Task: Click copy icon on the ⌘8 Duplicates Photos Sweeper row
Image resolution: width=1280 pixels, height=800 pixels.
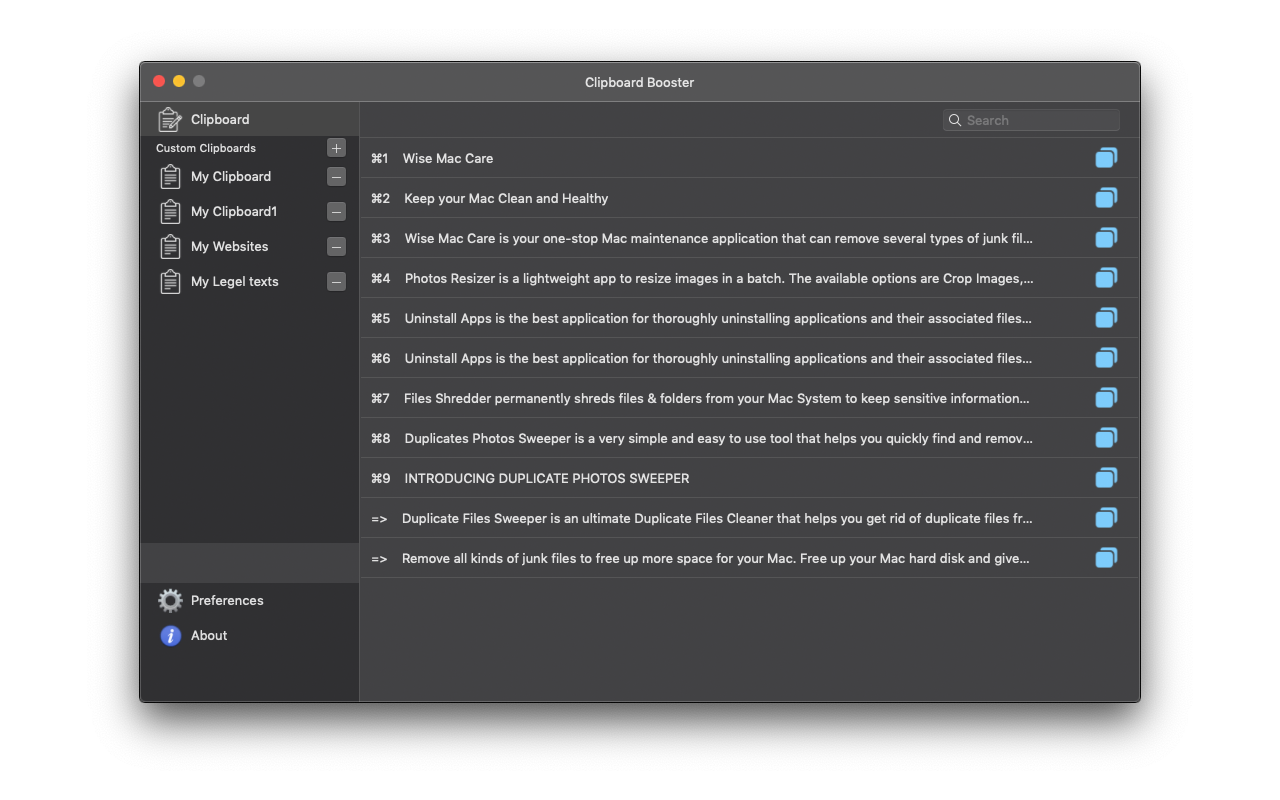Action: pyautogui.click(x=1106, y=438)
